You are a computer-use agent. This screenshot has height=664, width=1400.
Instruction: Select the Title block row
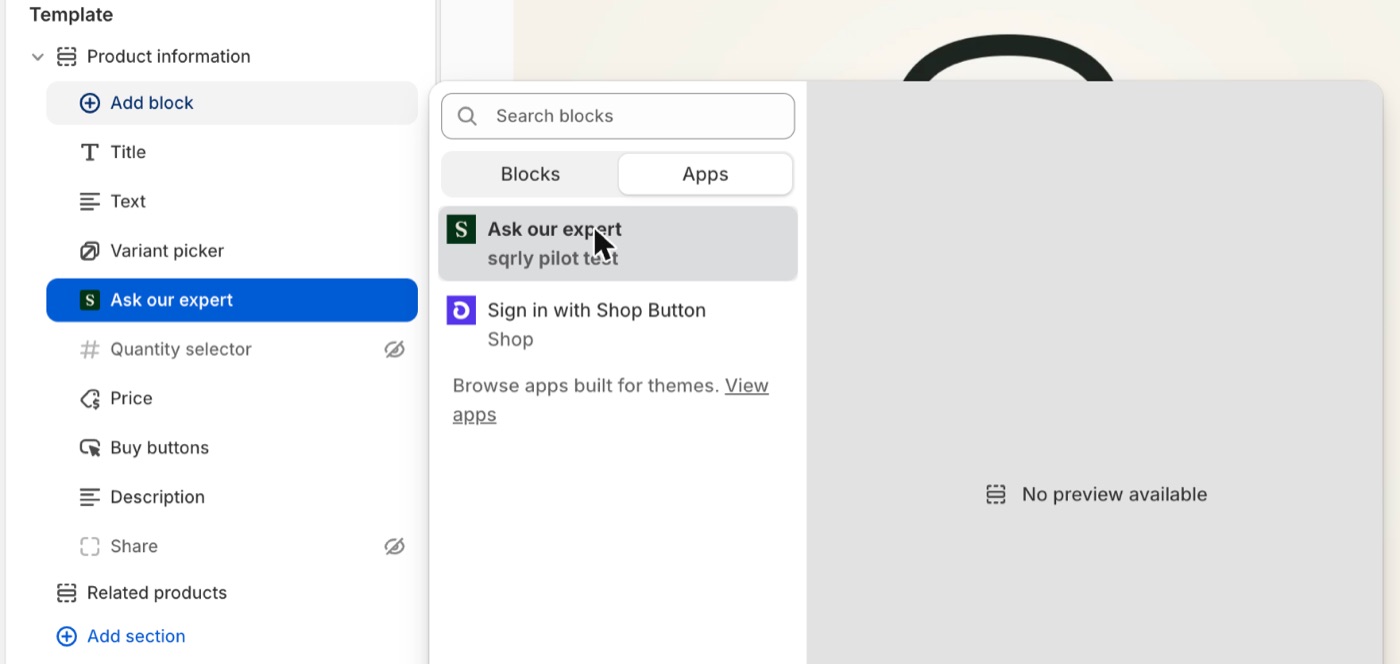click(x=232, y=152)
